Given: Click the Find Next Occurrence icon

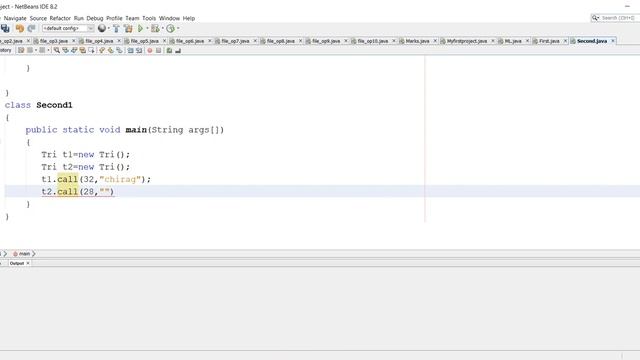Looking at the screenshot, I should [x=74, y=50].
